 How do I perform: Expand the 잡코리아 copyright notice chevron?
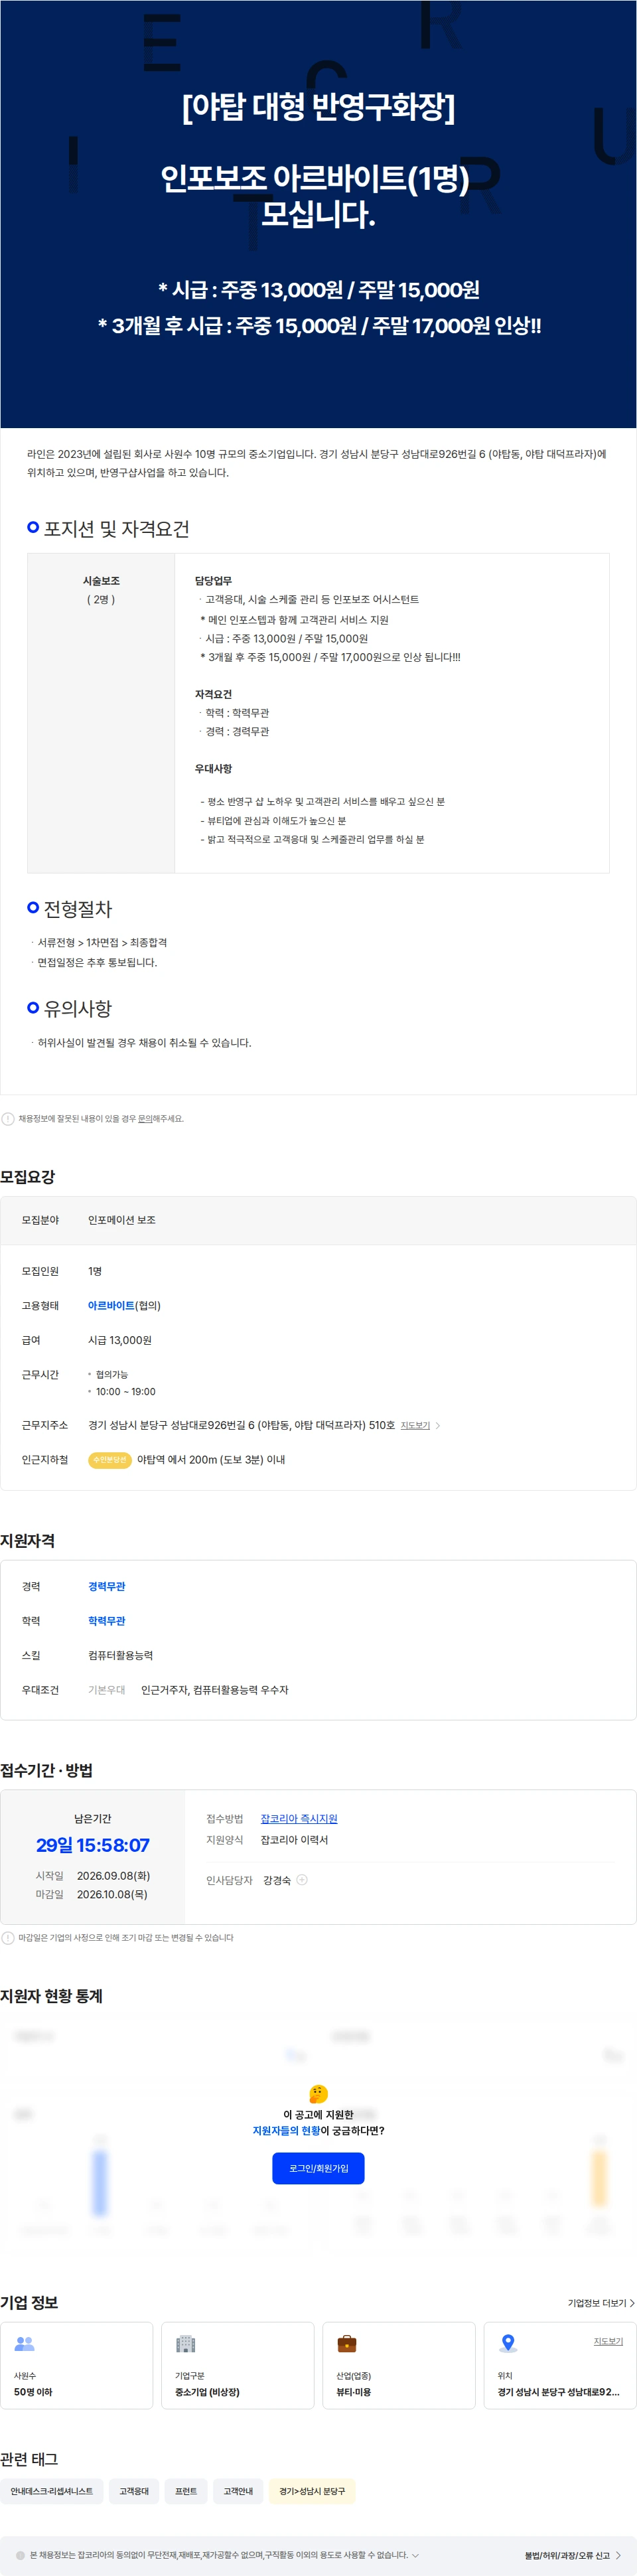pos(416,2555)
